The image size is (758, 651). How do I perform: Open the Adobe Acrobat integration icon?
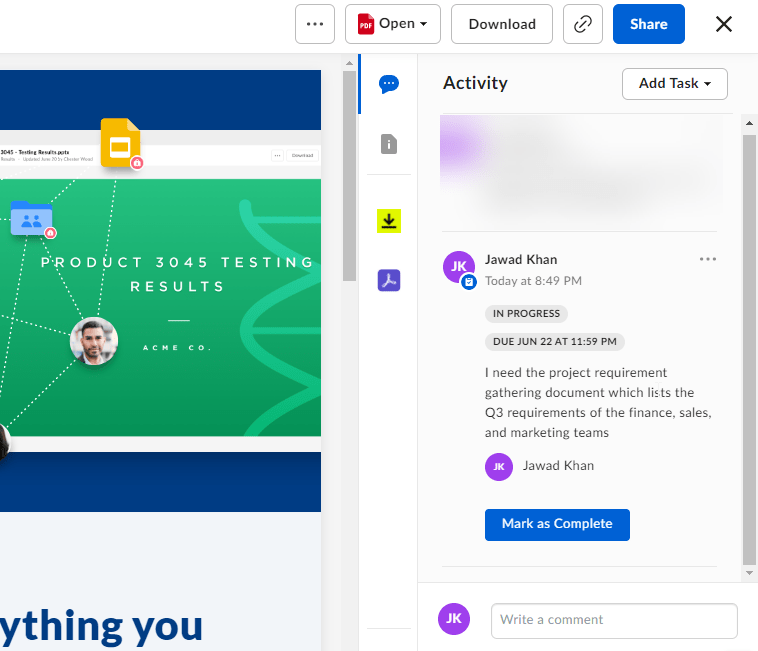pos(389,280)
